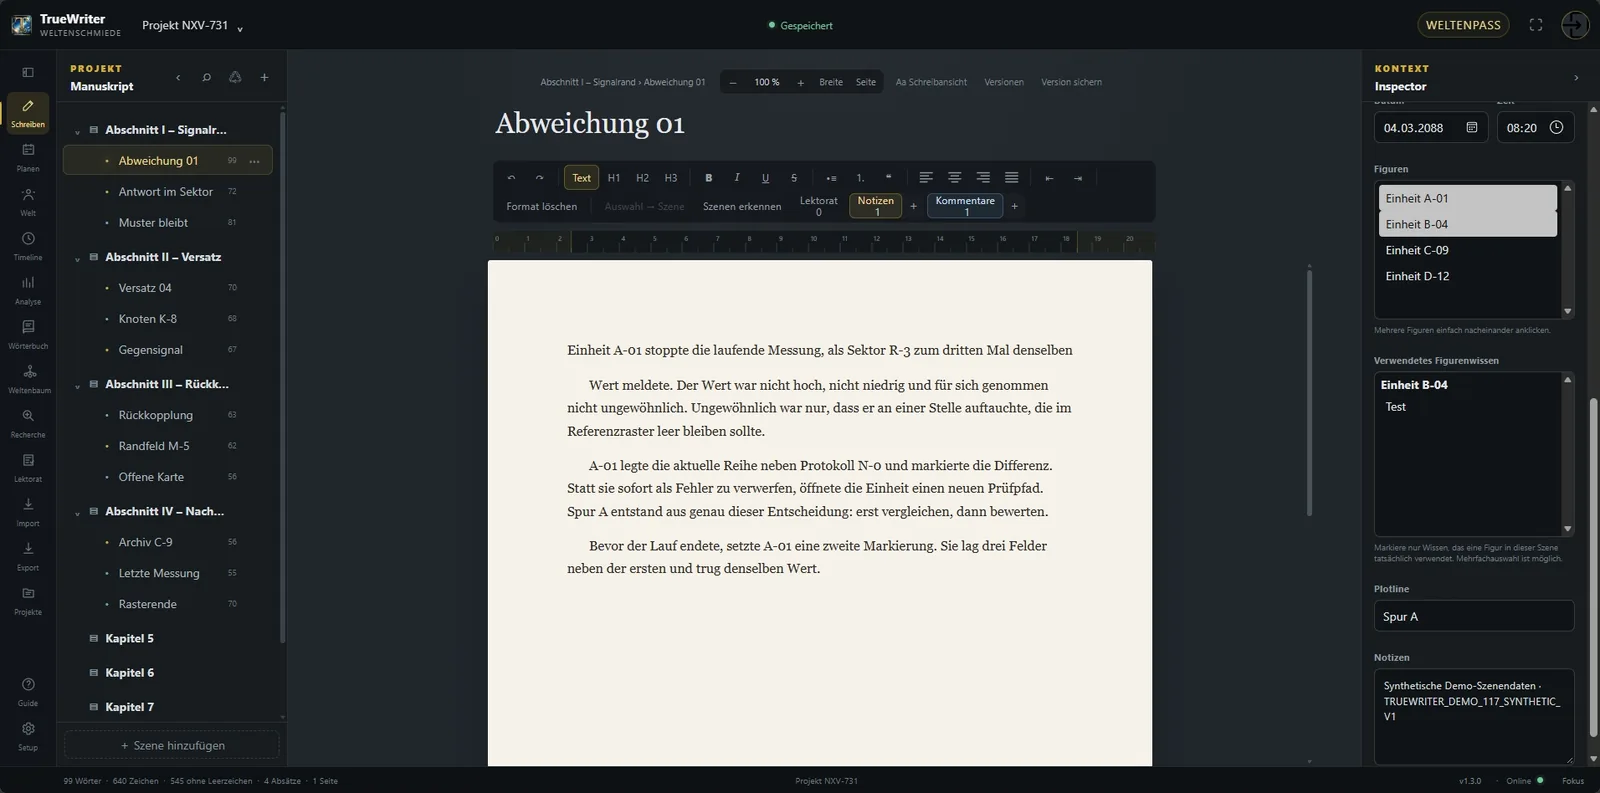Open the Versionen tab
The image size is (1600, 793).
pyautogui.click(x=1004, y=82)
